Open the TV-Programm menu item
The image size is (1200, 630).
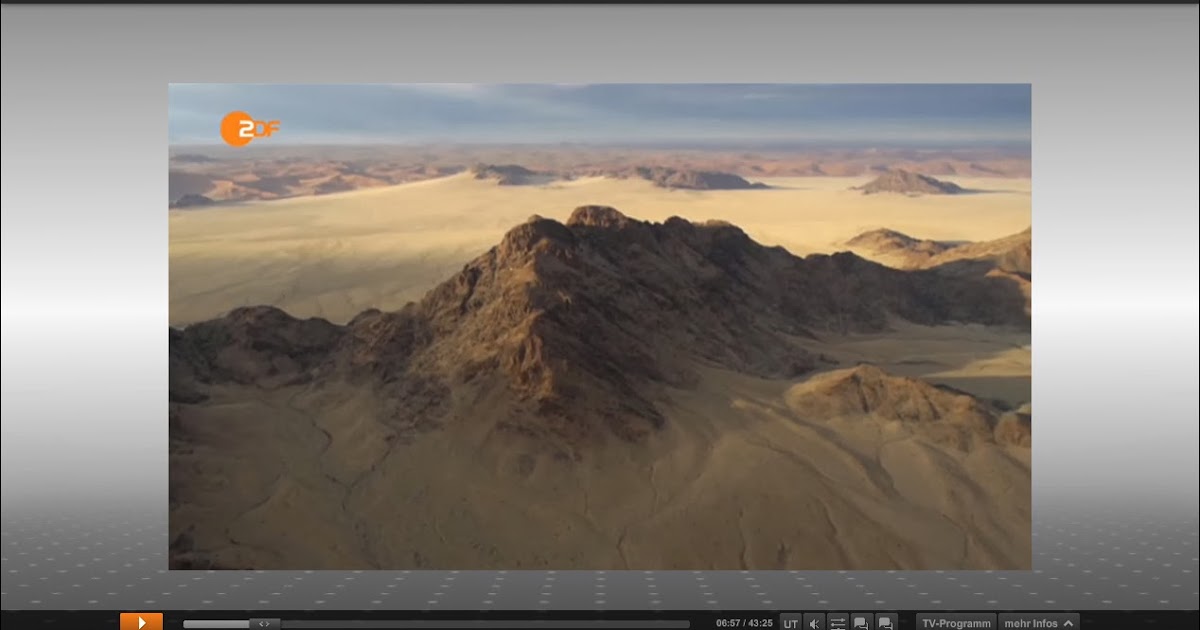pyautogui.click(x=955, y=622)
